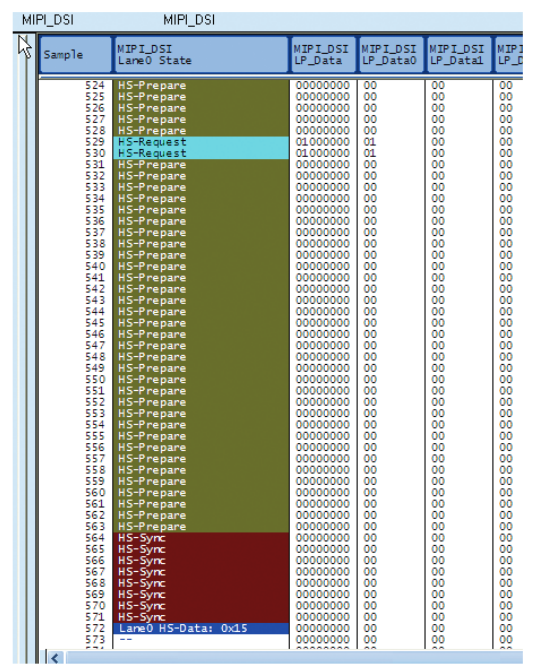Select the MIPI_DSI LP_Data1 column header
Viewport: 543px width, 672px height.
click(459, 55)
